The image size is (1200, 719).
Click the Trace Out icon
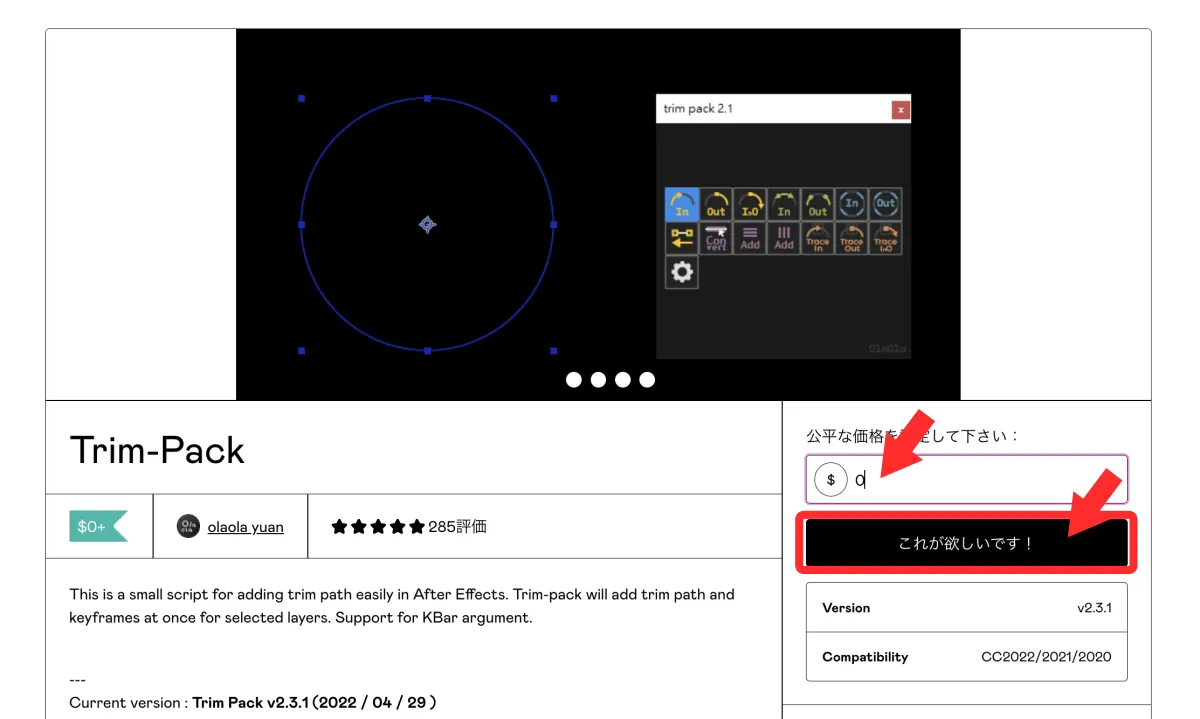point(852,239)
